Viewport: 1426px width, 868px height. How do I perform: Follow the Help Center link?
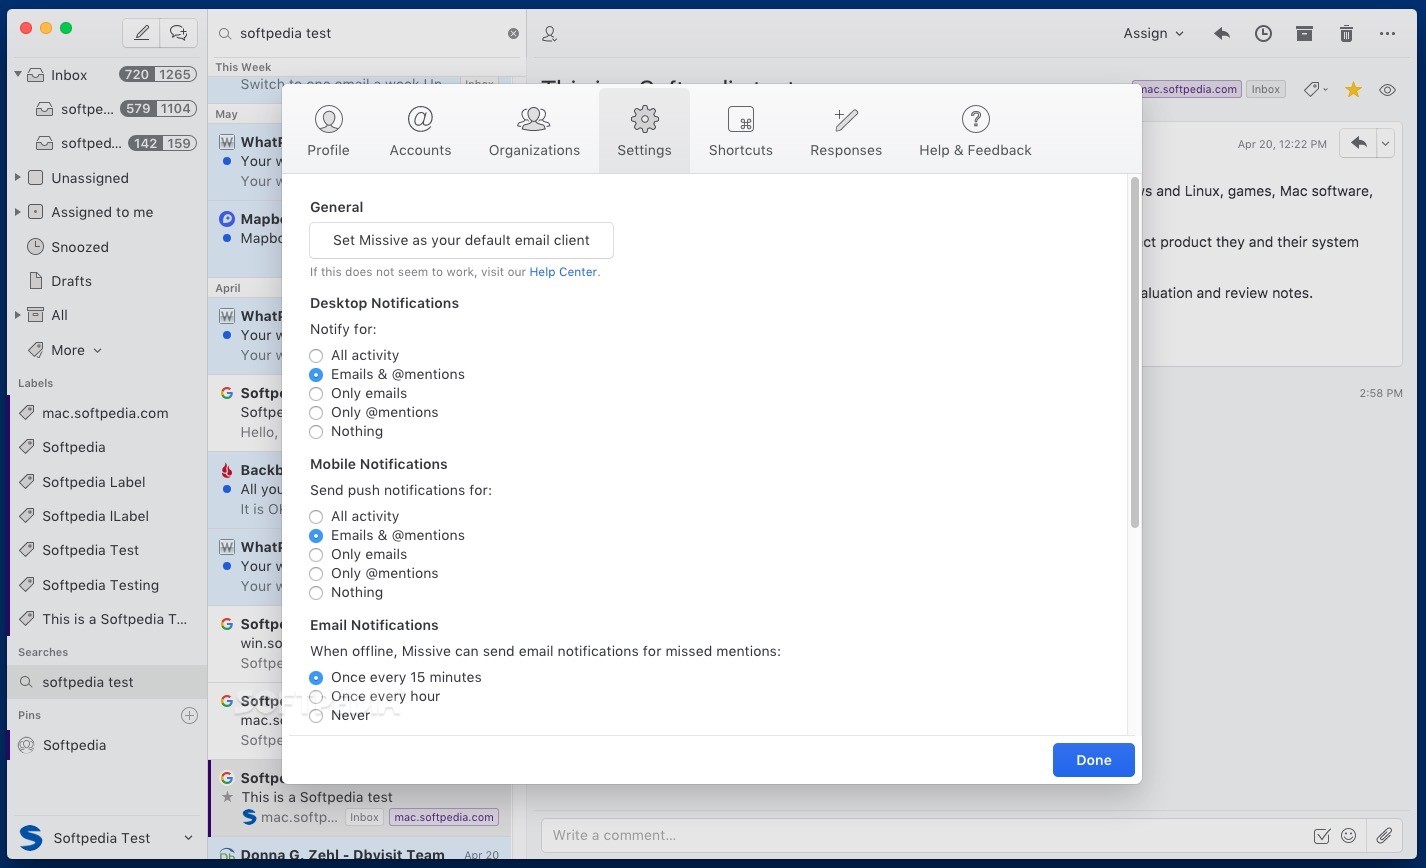click(563, 272)
